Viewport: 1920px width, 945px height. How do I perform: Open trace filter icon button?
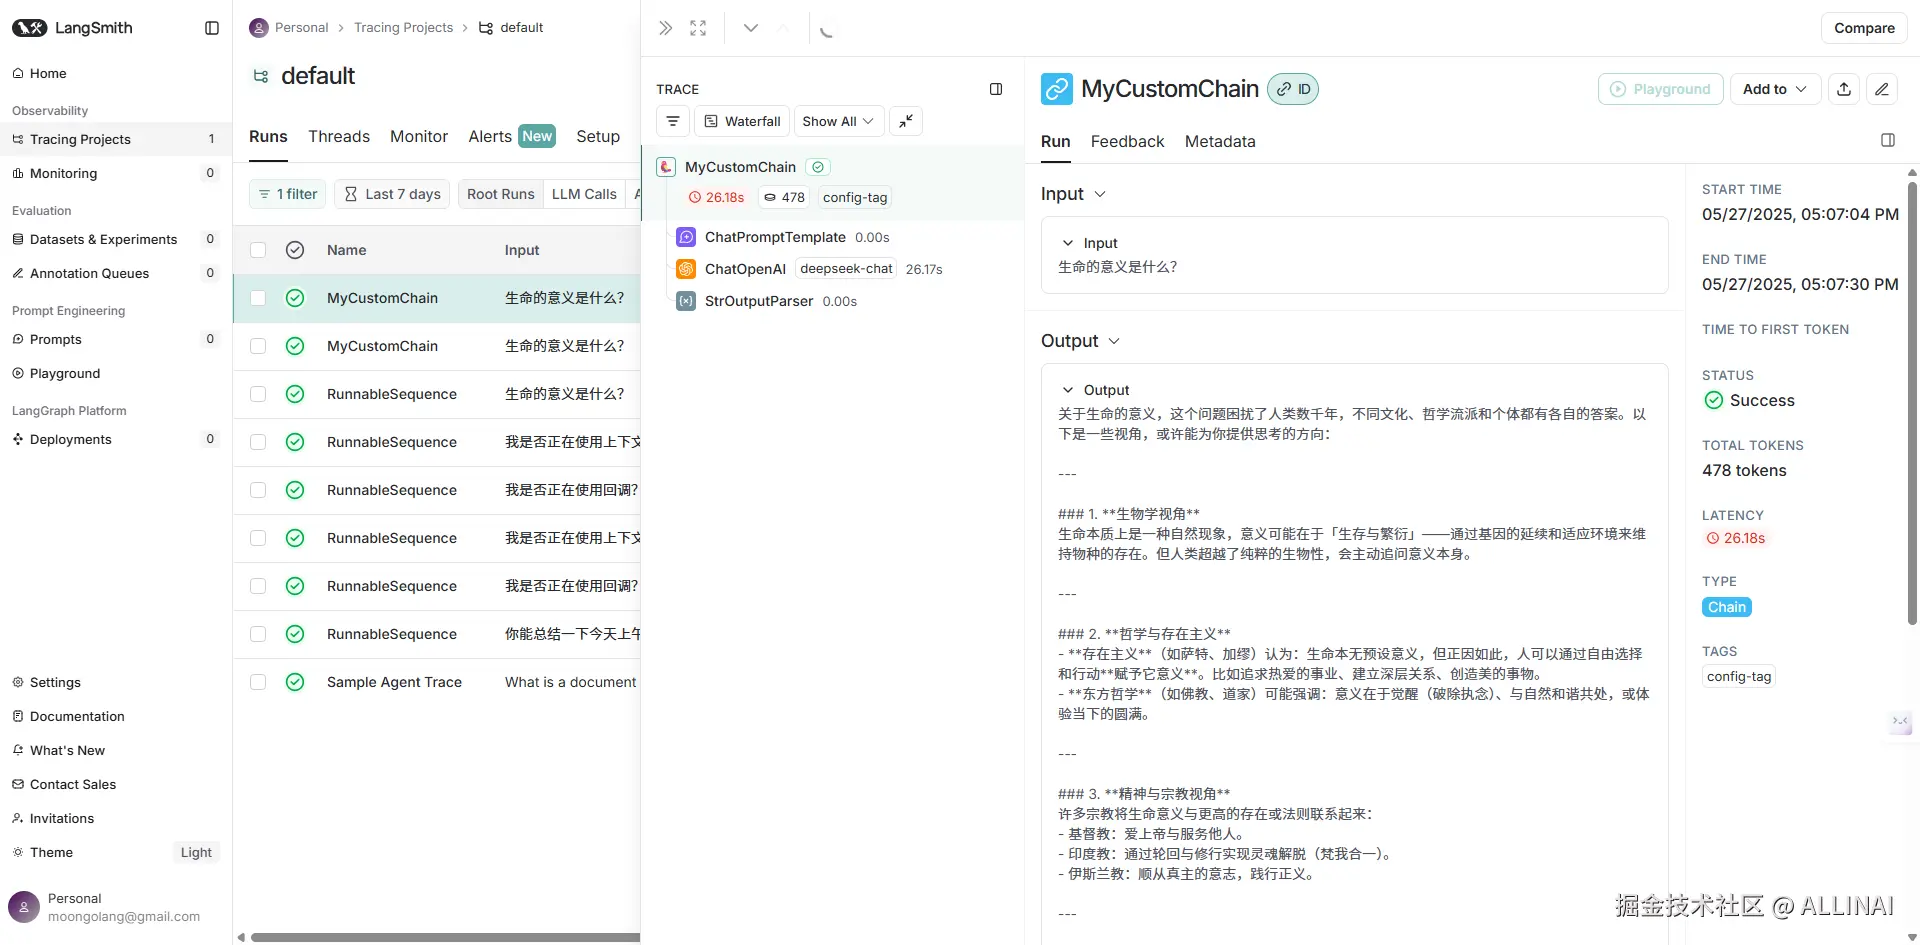coord(673,121)
